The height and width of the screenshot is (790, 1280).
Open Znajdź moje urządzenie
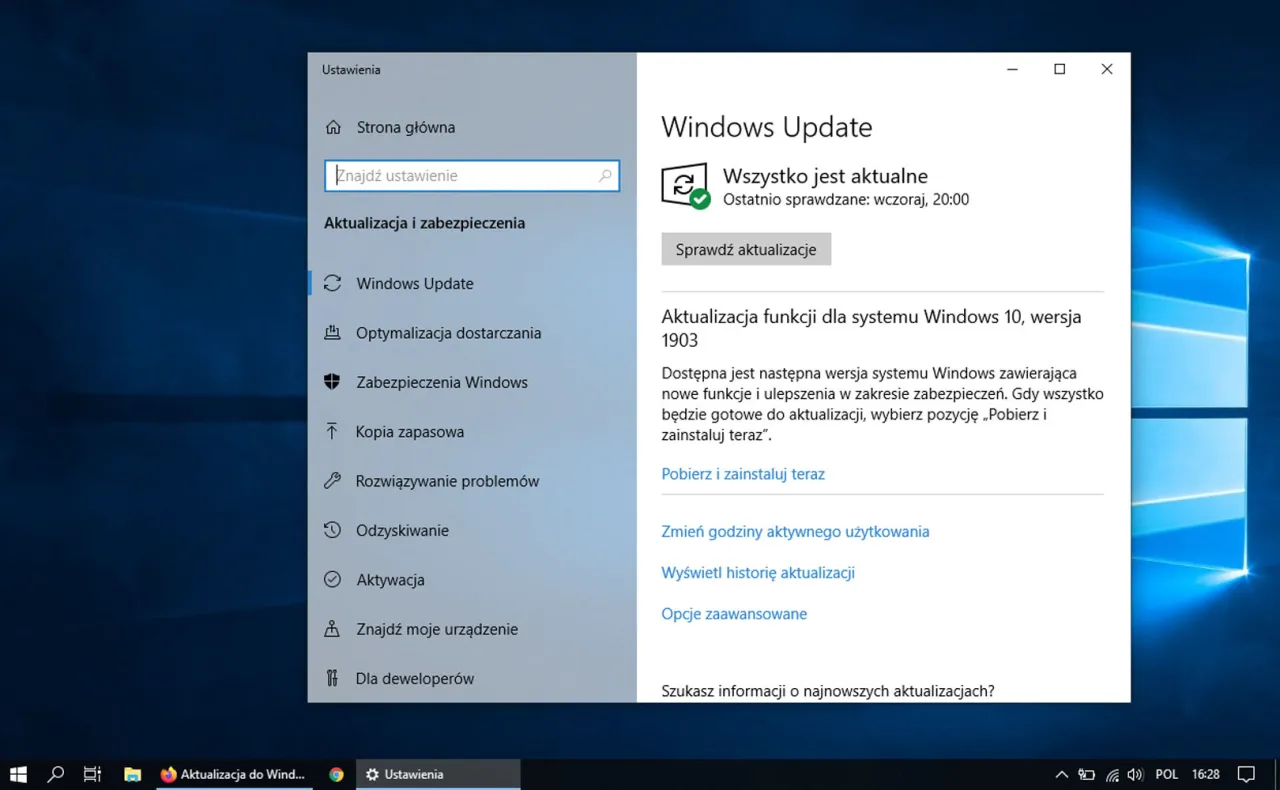pos(437,629)
